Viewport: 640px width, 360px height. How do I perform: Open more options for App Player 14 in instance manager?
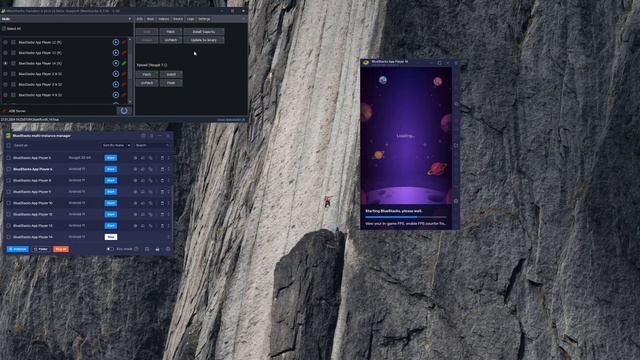(x=169, y=237)
